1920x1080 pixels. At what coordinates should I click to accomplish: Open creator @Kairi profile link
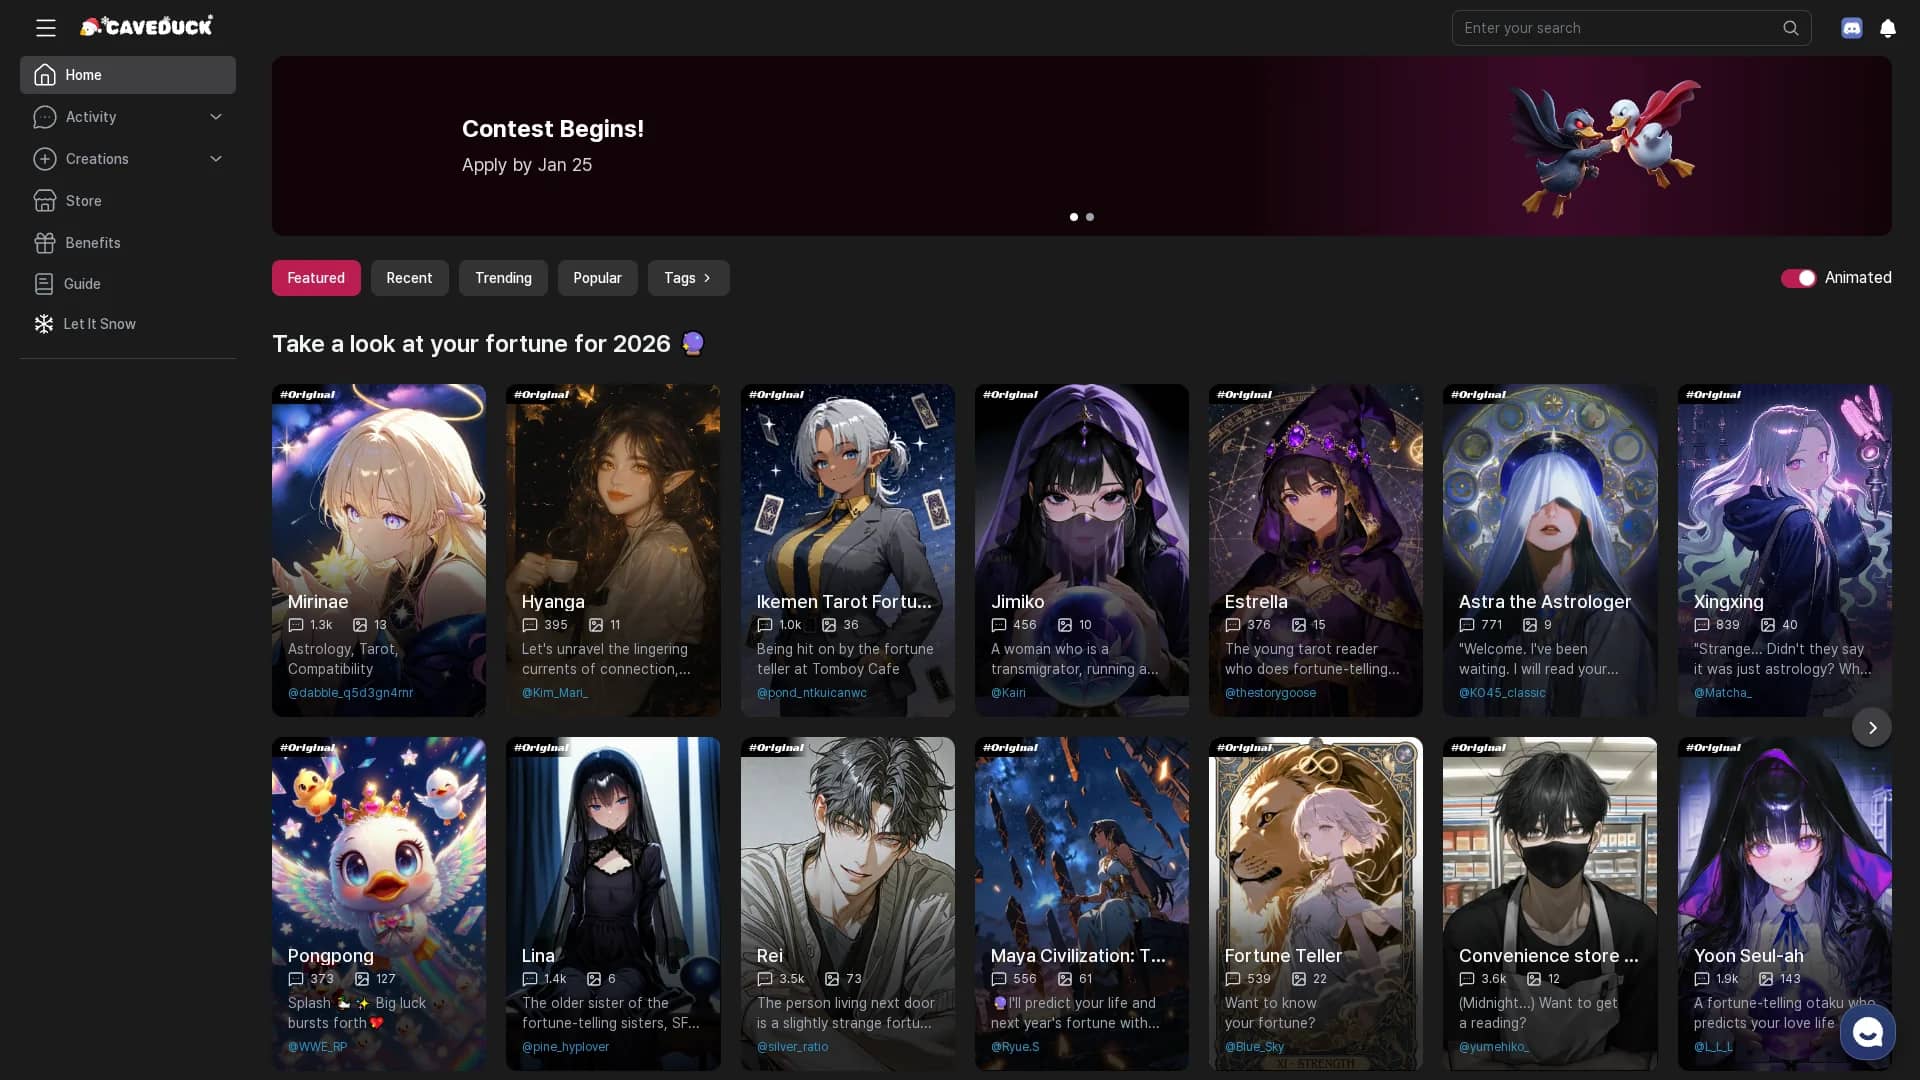[x=1008, y=693]
